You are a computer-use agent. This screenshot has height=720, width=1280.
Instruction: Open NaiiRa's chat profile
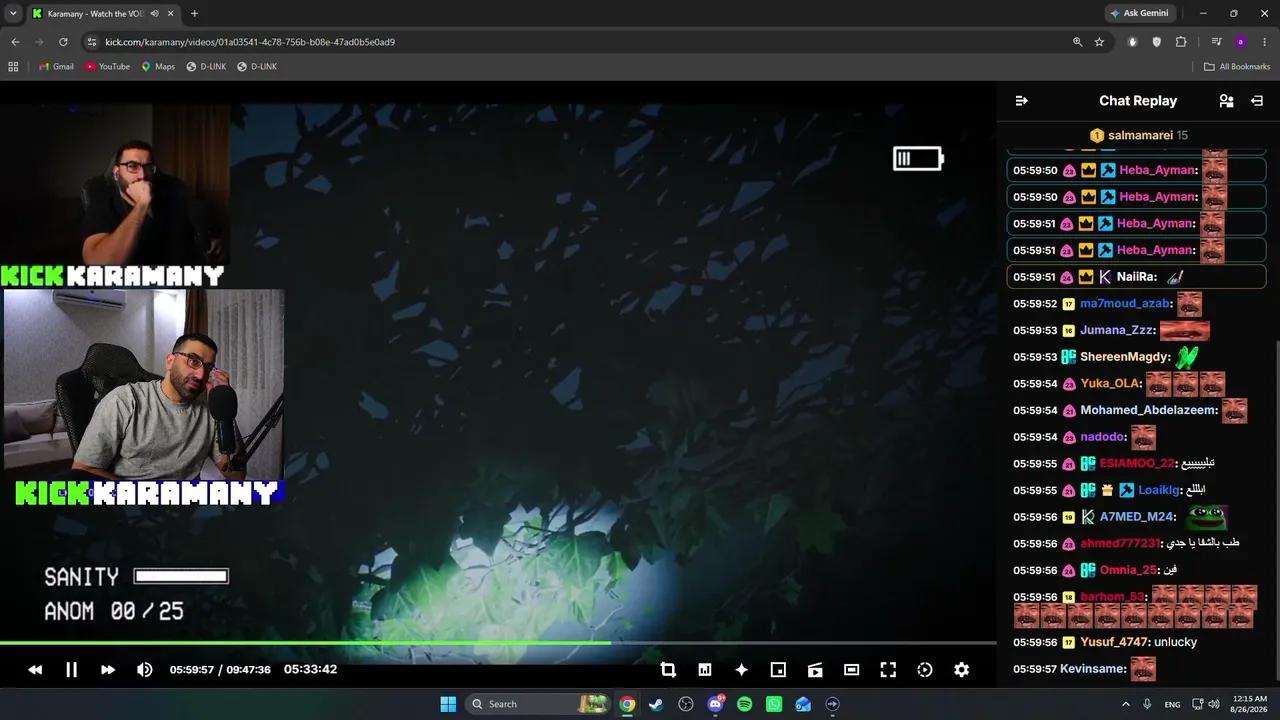(x=1137, y=277)
